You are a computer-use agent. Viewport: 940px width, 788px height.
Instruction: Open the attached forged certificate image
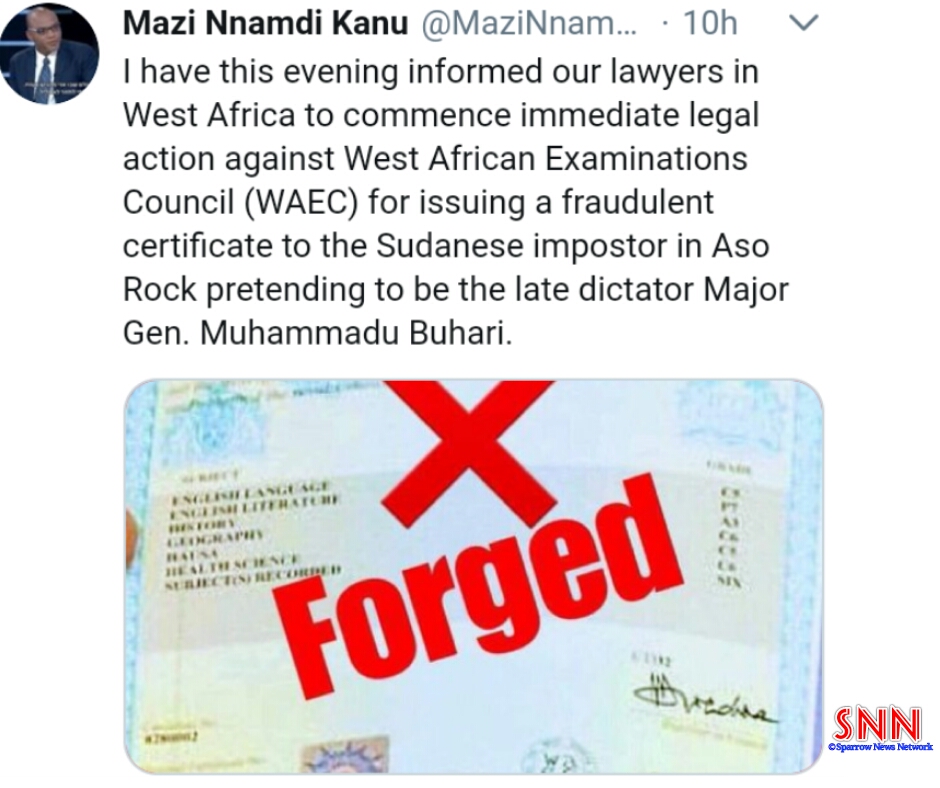coord(474,576)
